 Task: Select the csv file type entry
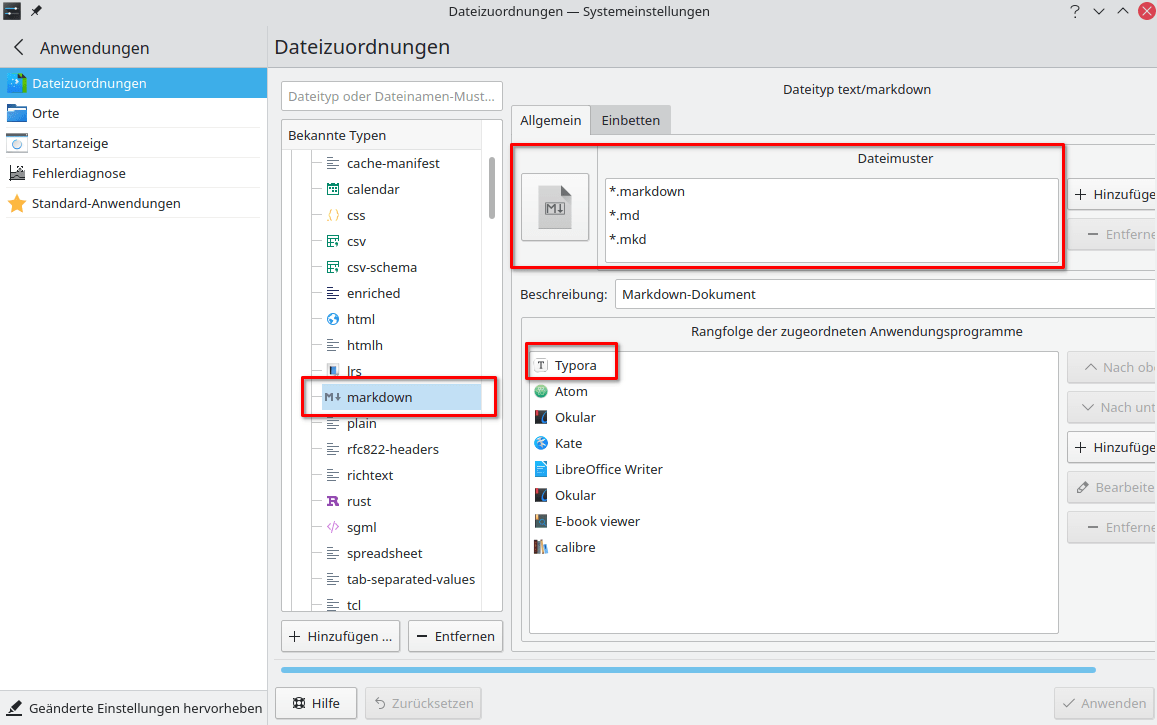(x=356, y=241)
